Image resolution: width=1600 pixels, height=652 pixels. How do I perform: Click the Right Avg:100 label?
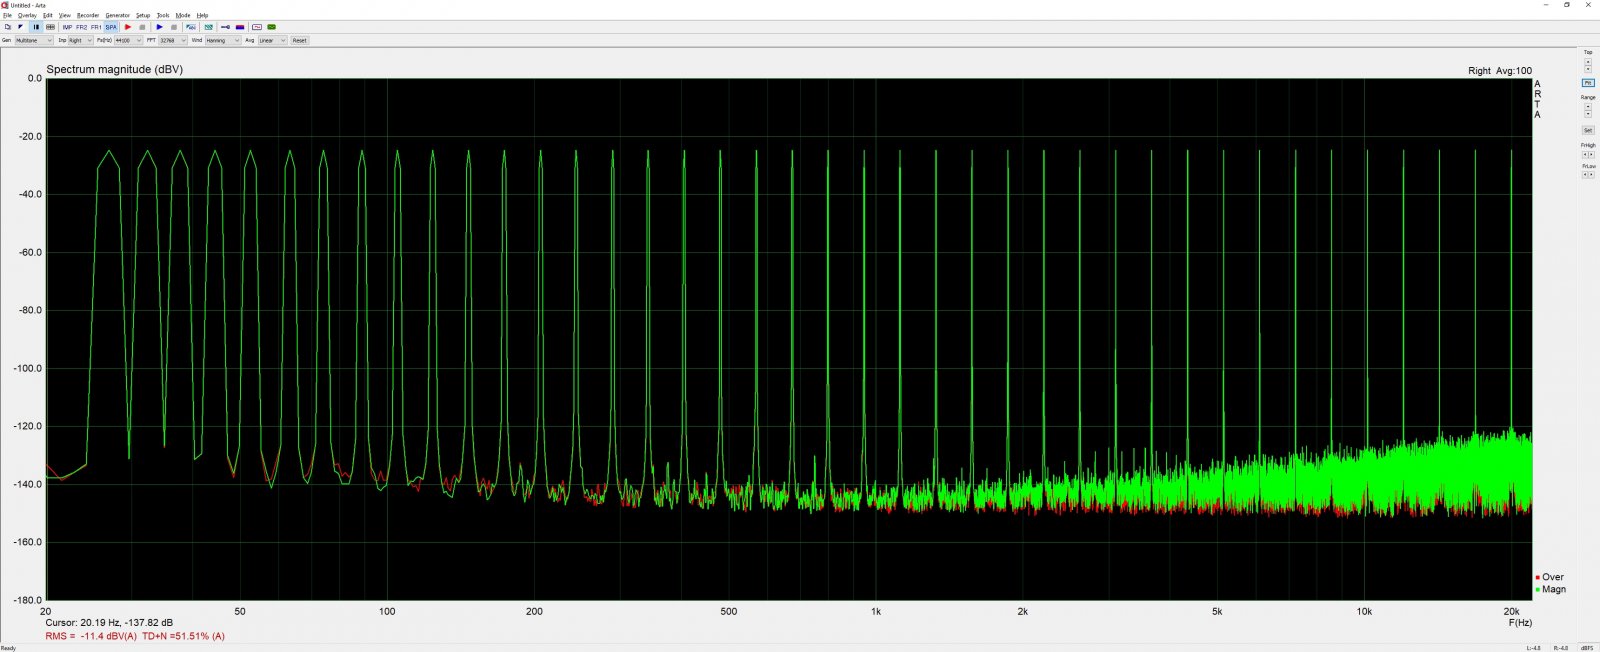coord(1500,71)
